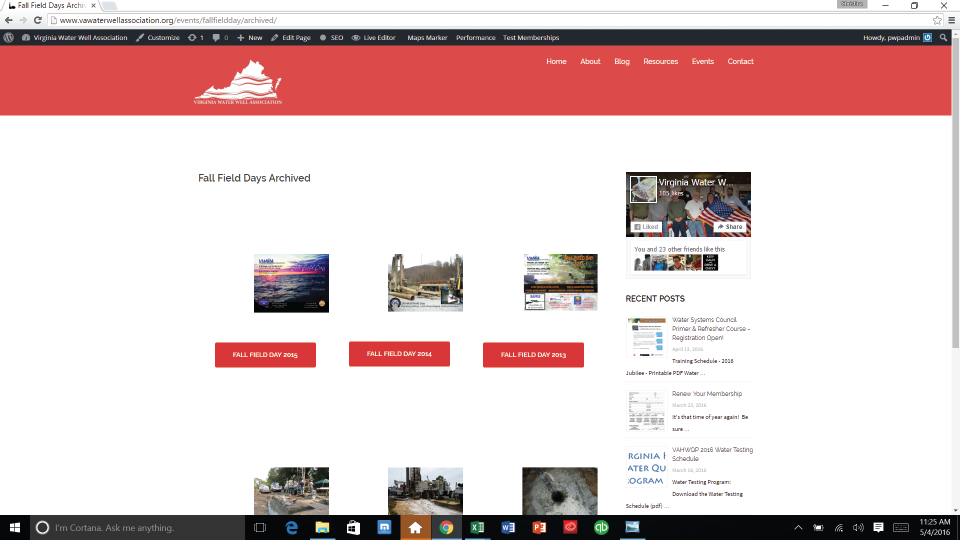The height and width of the screenshot is (541, 961).
Task: Close the Fall Field Days browser tab
Action: 93,6
